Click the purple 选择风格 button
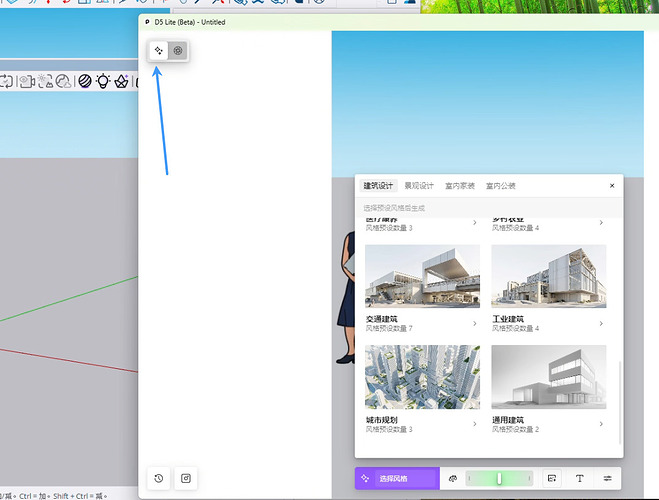The image size is (659, 500). pyautogui.click(x=396, y=479)
